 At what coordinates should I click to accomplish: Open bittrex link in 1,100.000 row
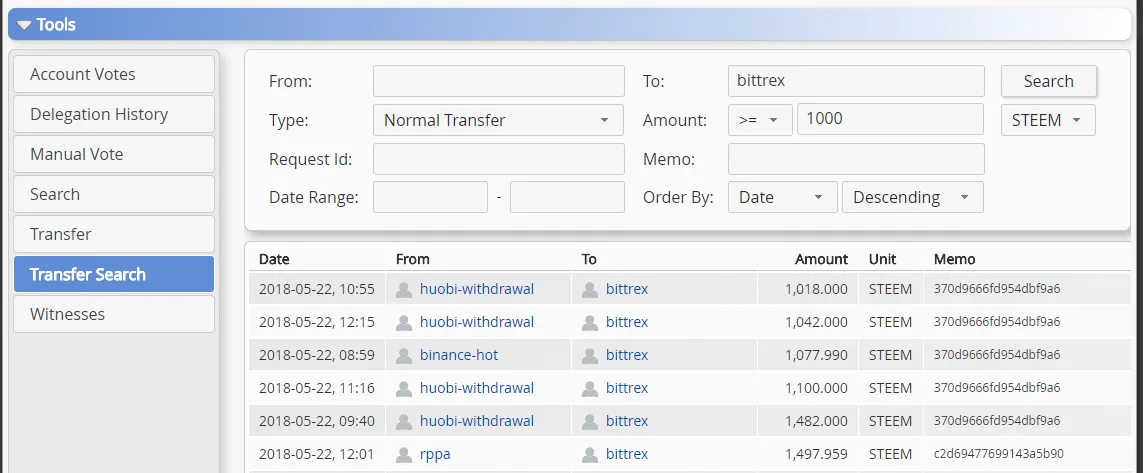coord(627,388)
